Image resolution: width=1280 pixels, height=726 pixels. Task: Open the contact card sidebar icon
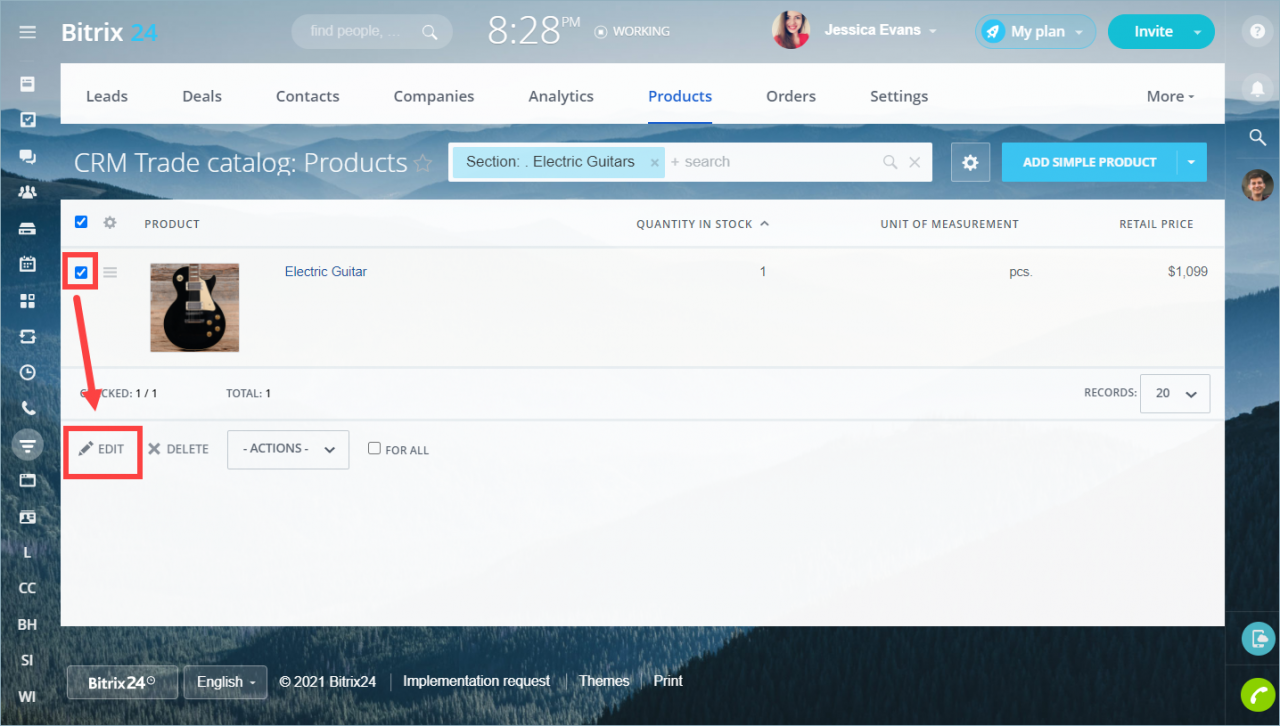27,517
